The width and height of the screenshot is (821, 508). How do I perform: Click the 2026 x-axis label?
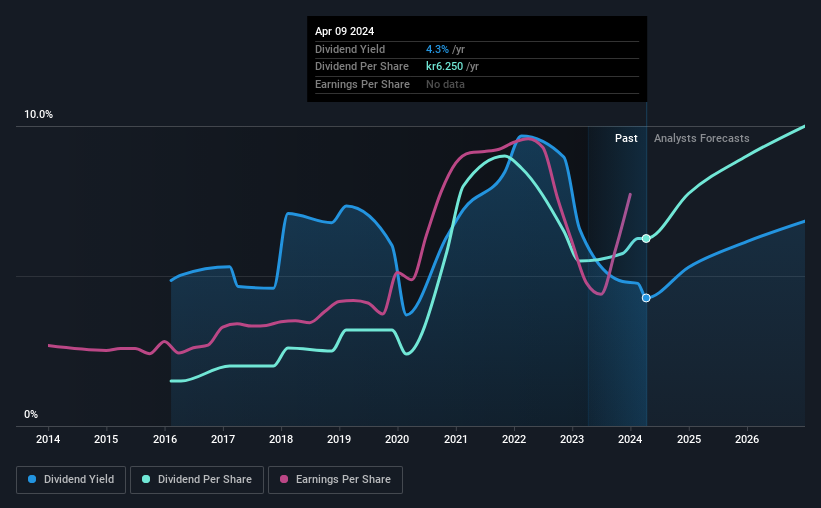pyautogui.click(x=747, y=439)
